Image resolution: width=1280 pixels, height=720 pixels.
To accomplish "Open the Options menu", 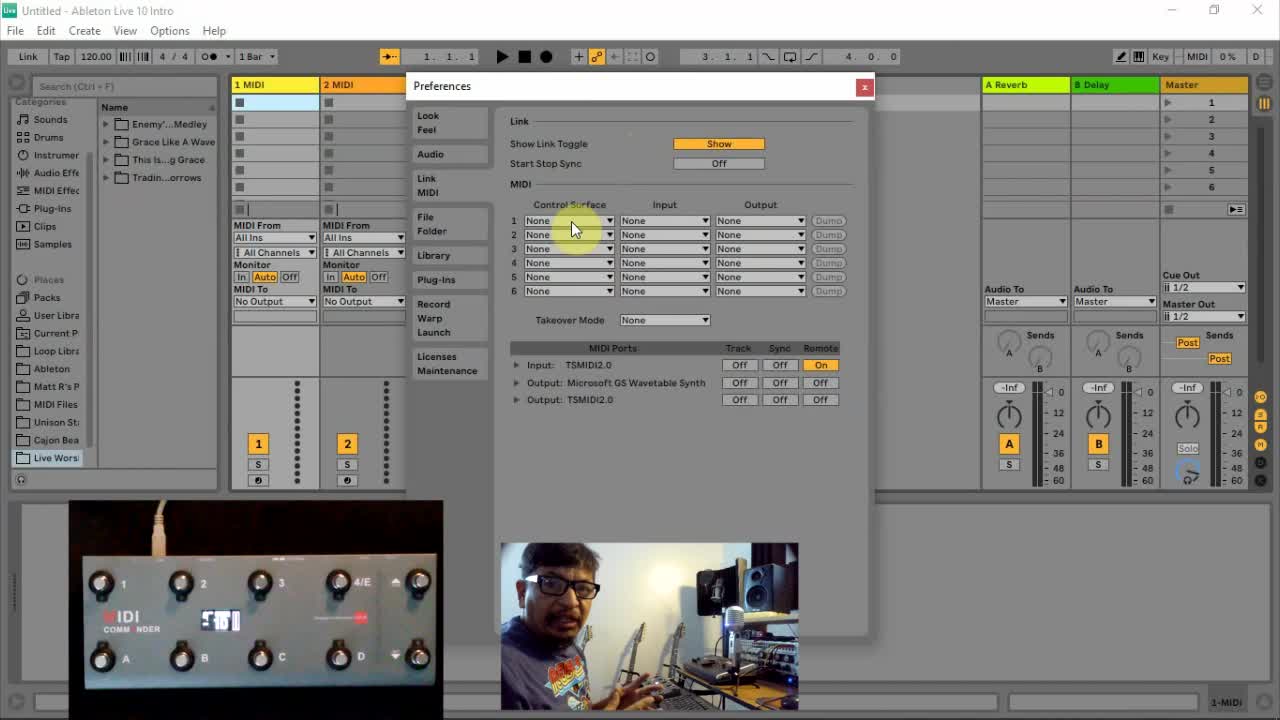I will tap(170, 31).
